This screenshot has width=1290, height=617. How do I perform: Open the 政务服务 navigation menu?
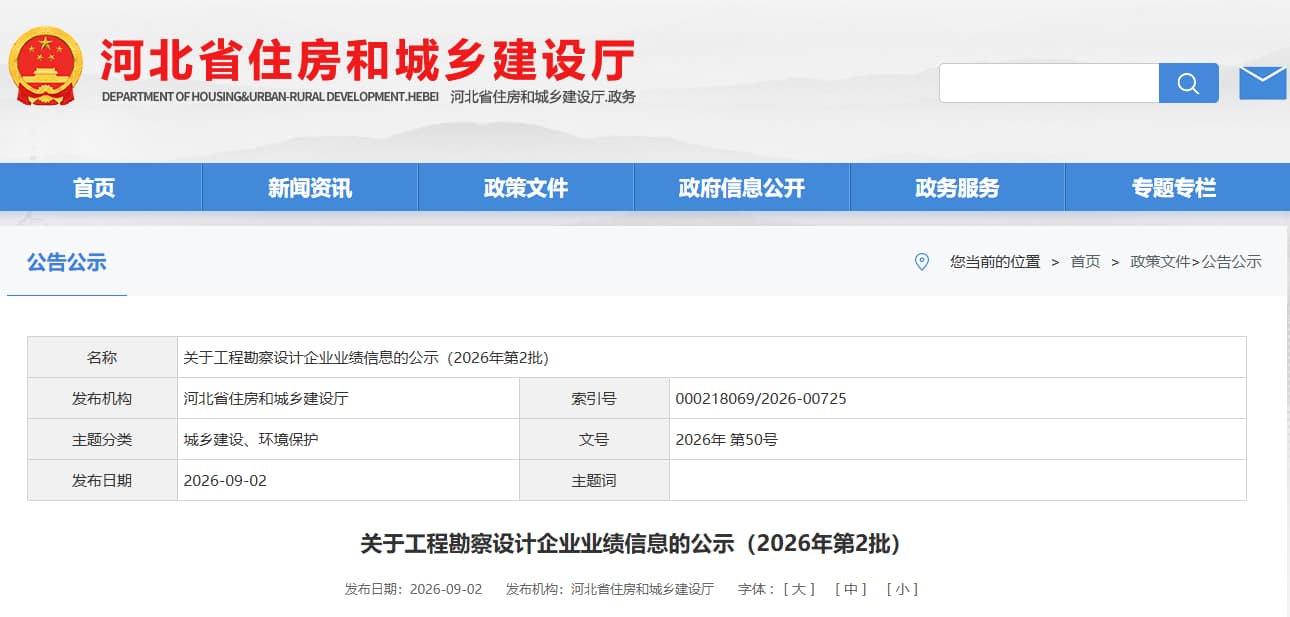957,187
